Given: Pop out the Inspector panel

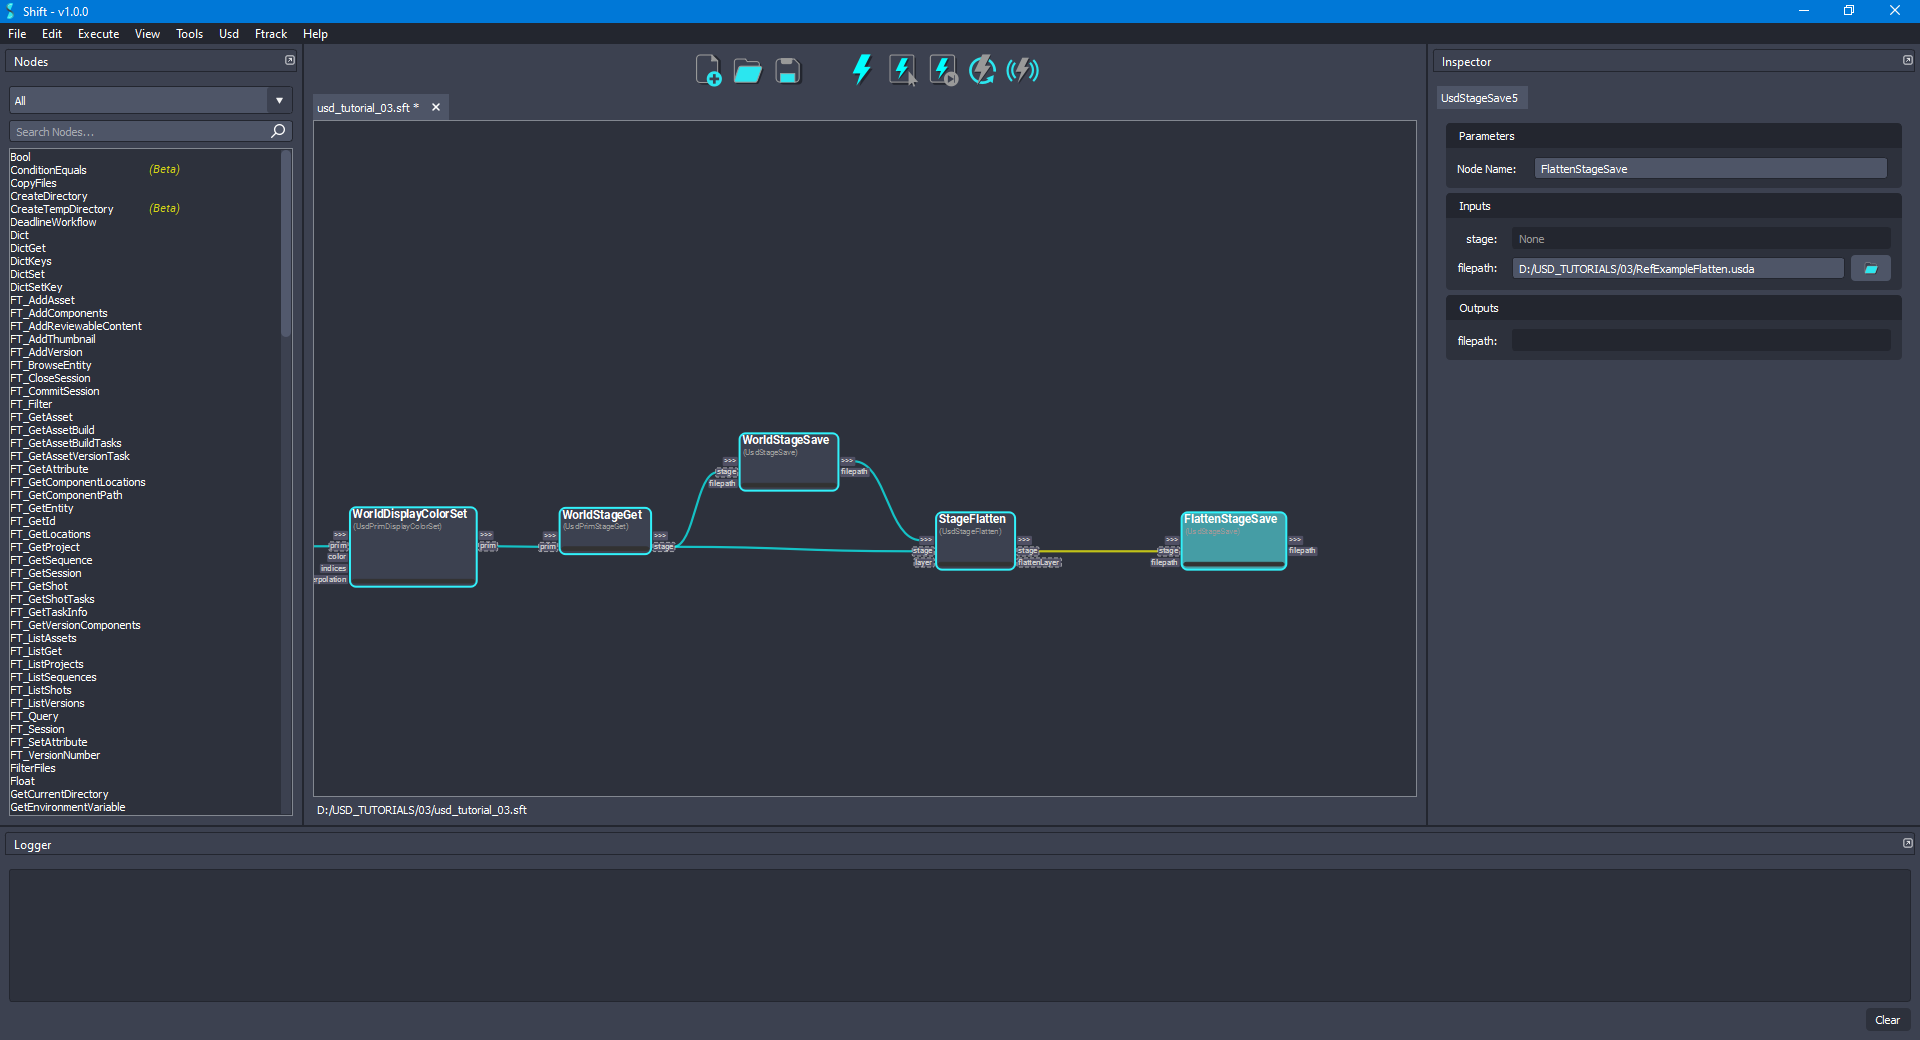Looking at the screenshot, I should click(1907, 60).
